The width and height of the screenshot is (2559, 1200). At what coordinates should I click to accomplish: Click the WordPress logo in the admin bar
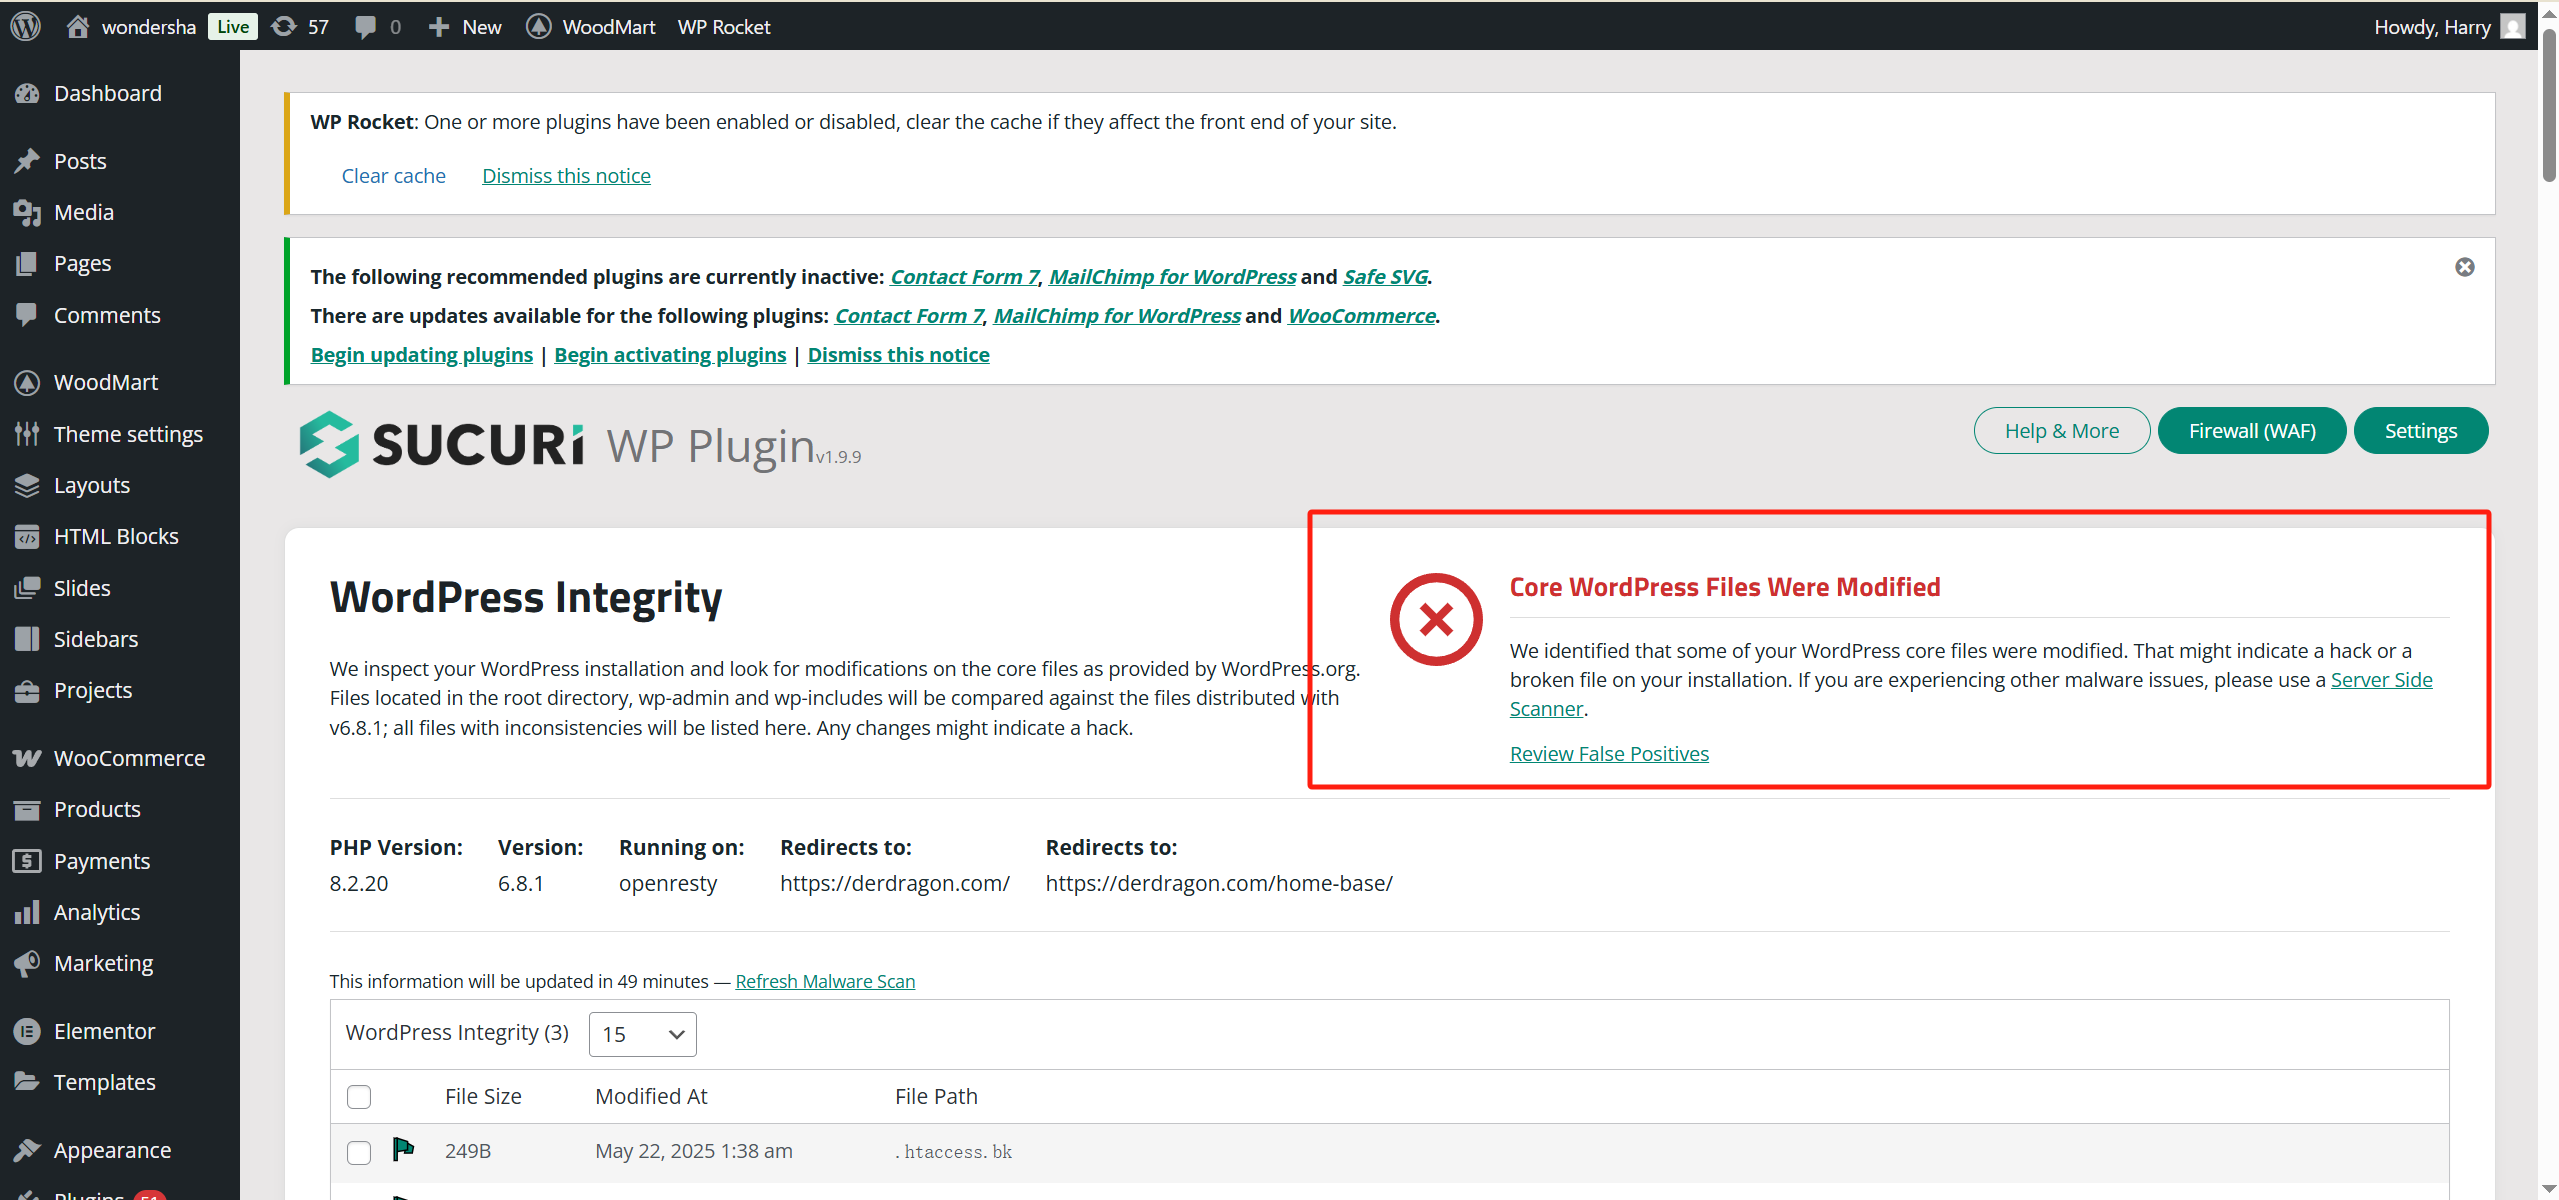[x=26, y=26]
